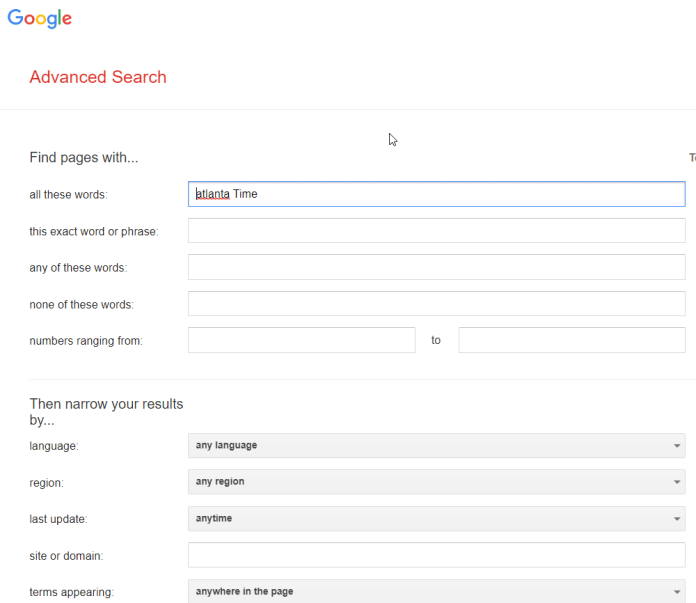Click the 'site or domain:' label text
696x603 pixels.
click(67, 556)
